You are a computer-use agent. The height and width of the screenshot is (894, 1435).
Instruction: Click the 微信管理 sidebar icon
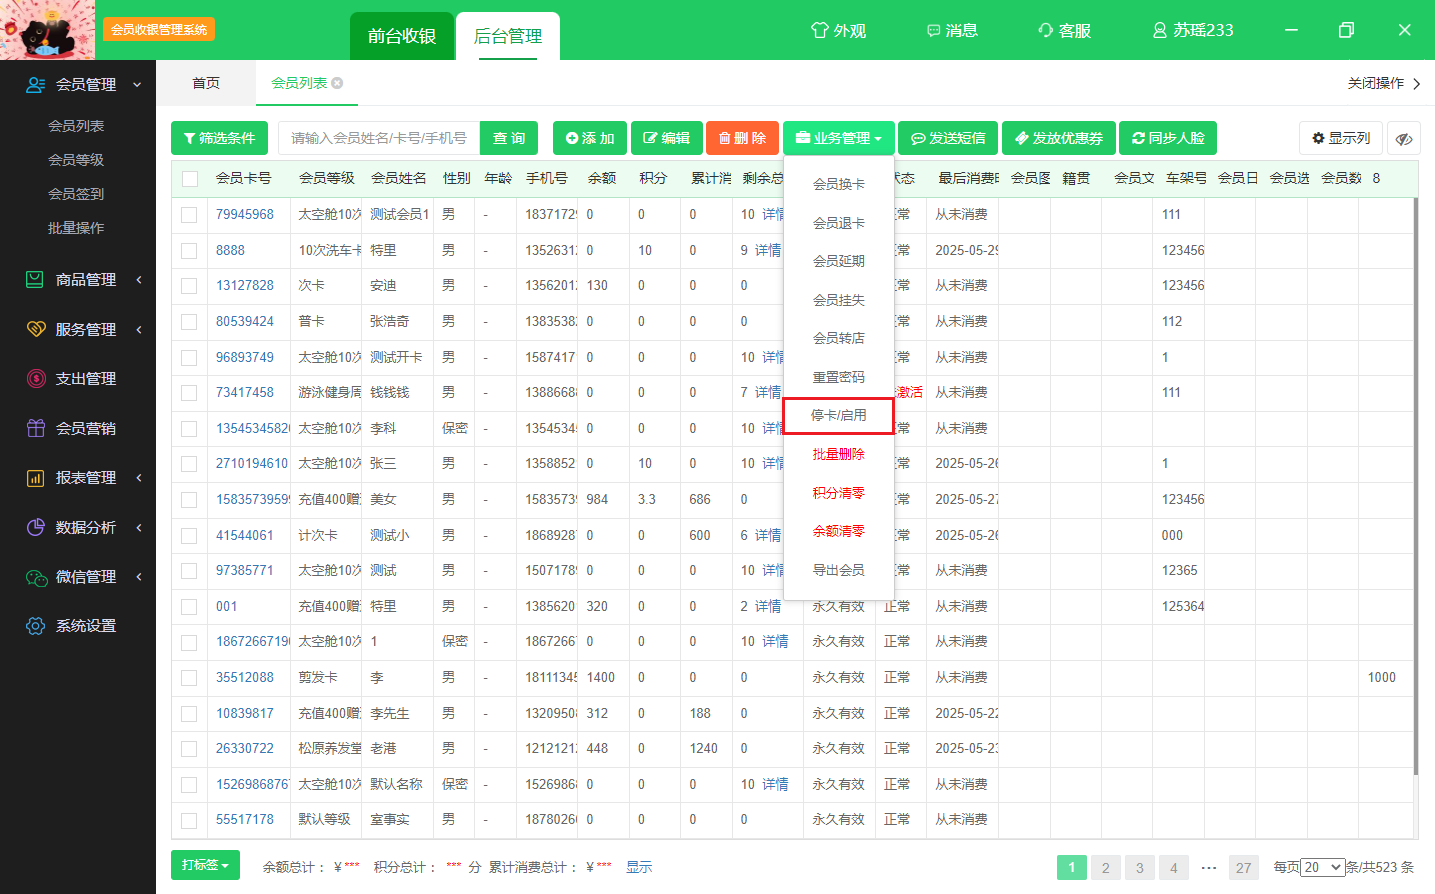(x=36, y=577)
